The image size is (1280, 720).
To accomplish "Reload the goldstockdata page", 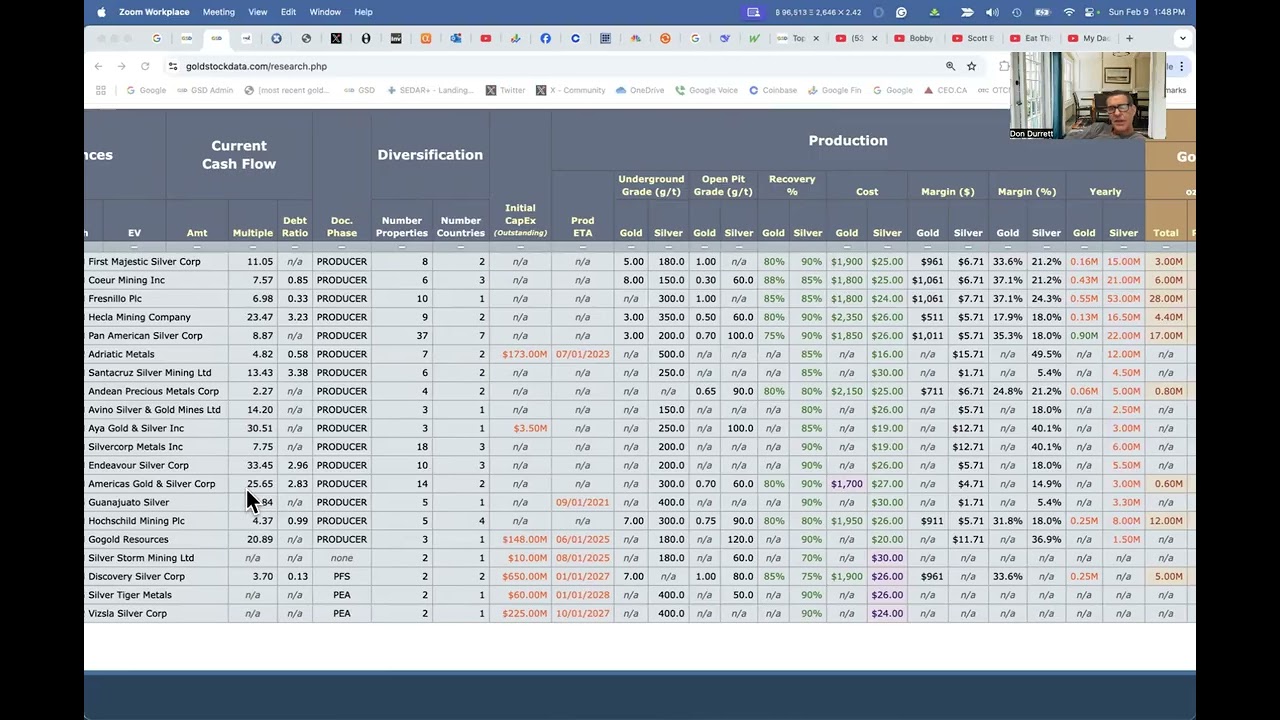I will [x=145, y=66].
